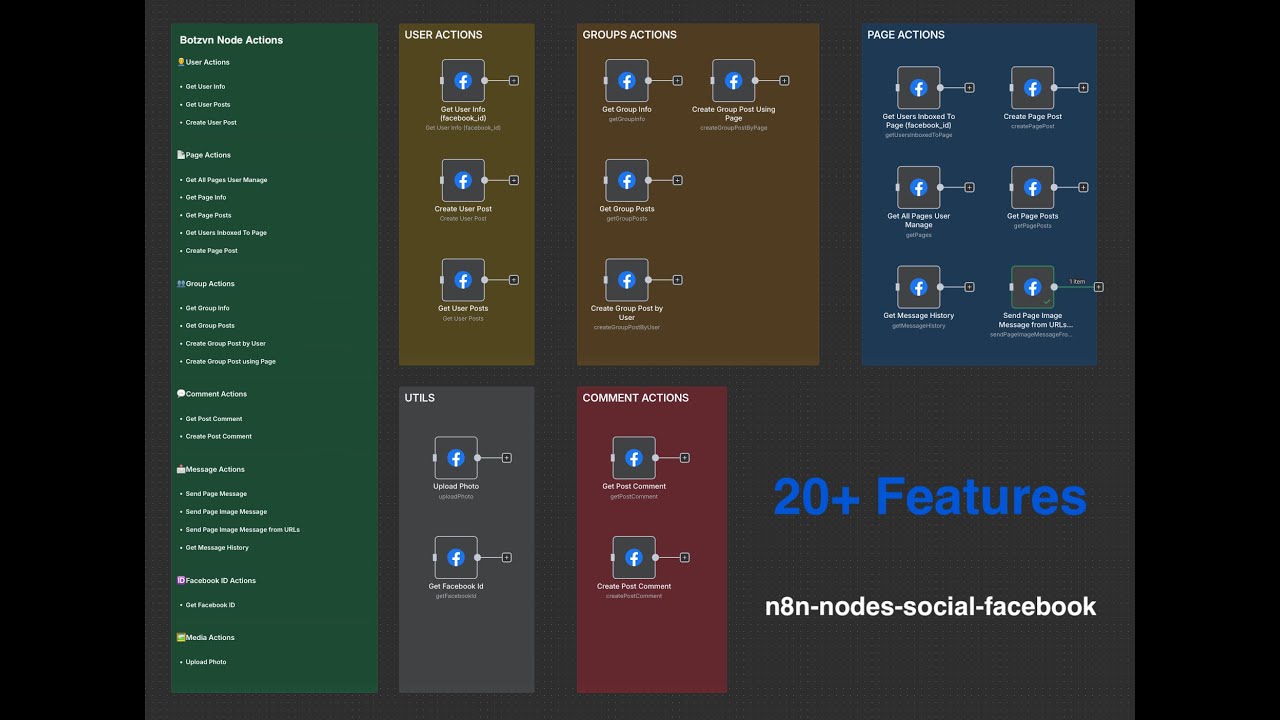This screenshot has width=1280, height=720.
Task: Add node after Create Page Post
Action: [1083, 87]
